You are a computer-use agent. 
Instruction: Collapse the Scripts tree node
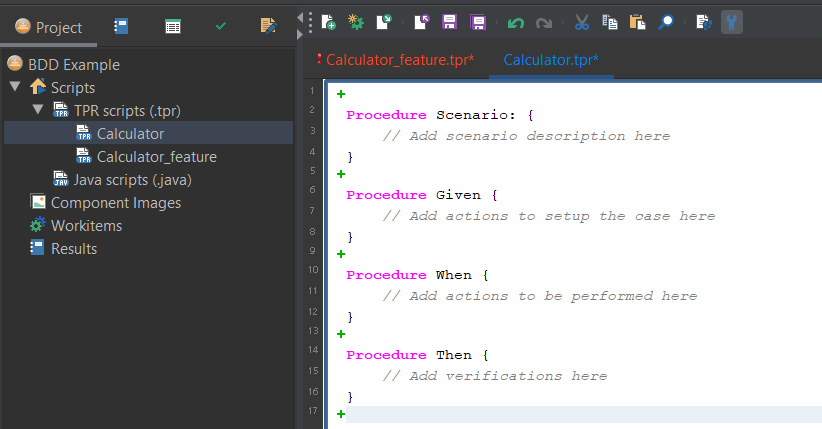15,87
